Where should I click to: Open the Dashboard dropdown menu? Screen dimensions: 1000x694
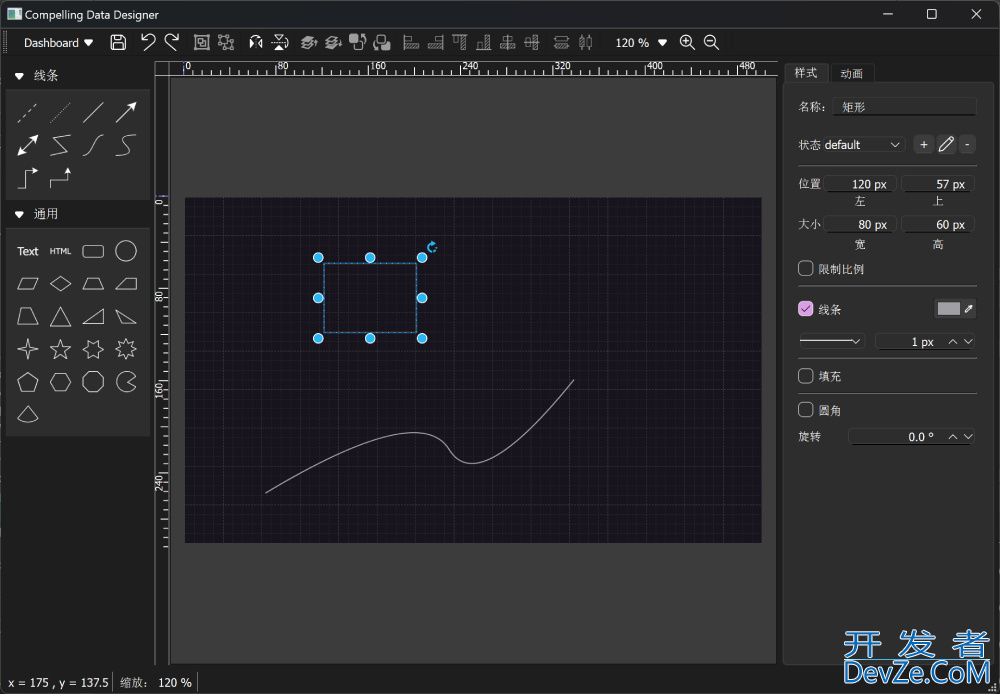[x=59, y=43]
